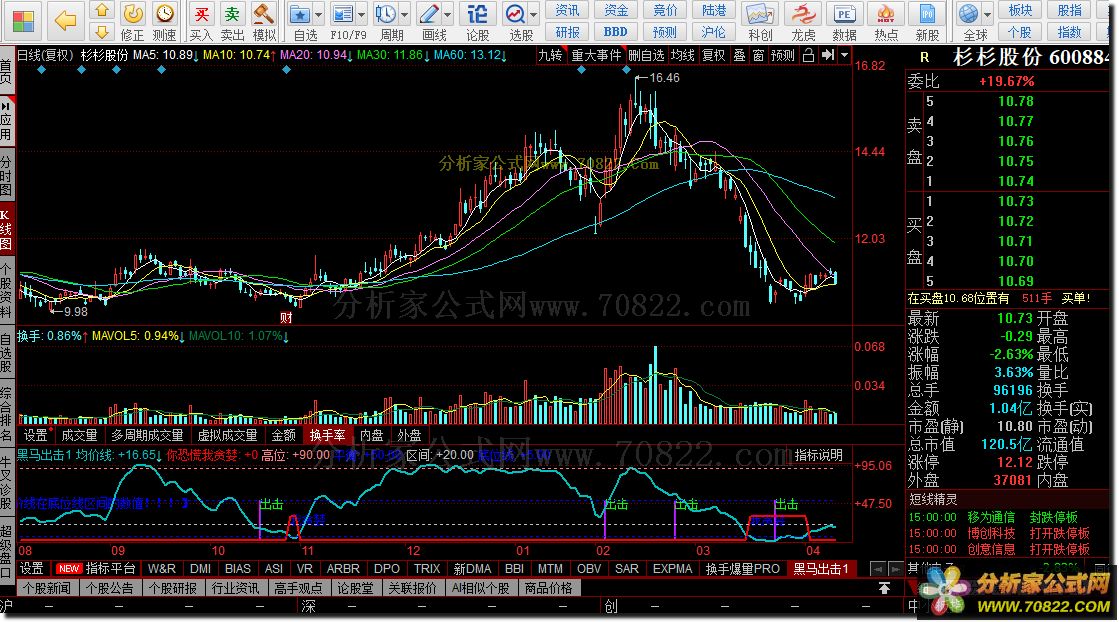1119x622 pixels.
Task: Open the 自选 favorites folder icon
Action: (300, 14)
